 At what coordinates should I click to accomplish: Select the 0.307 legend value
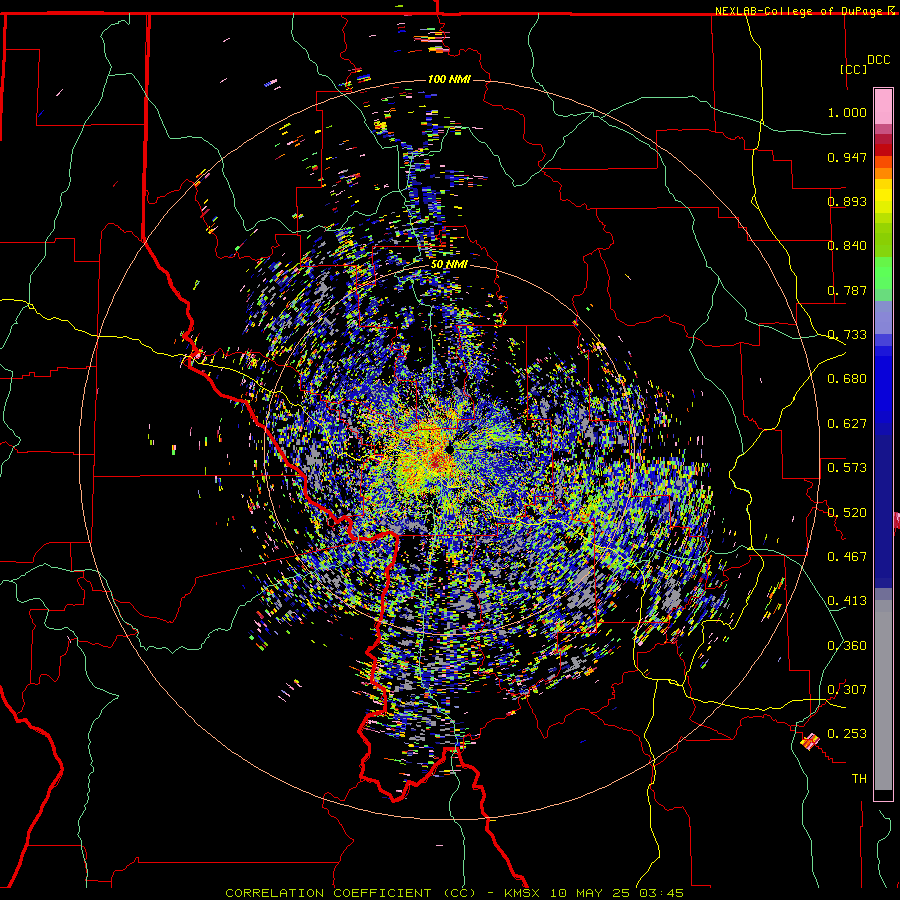coord(847,690)
